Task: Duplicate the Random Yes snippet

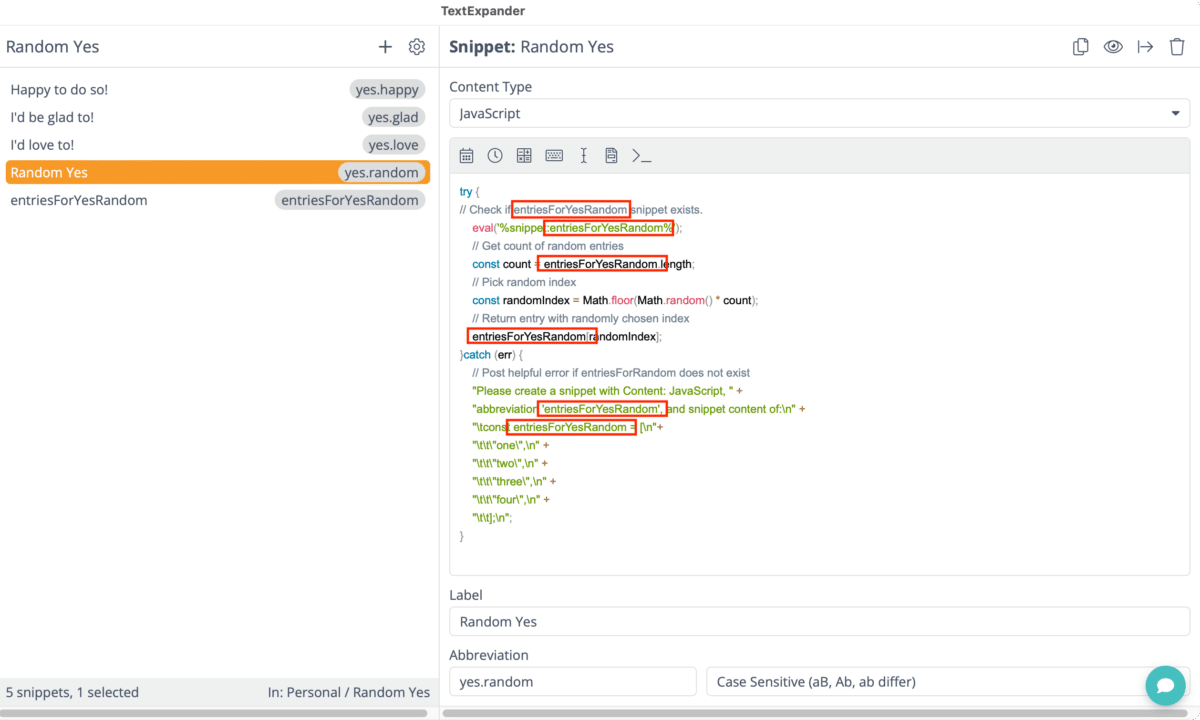Action: tap(1081, 47)
